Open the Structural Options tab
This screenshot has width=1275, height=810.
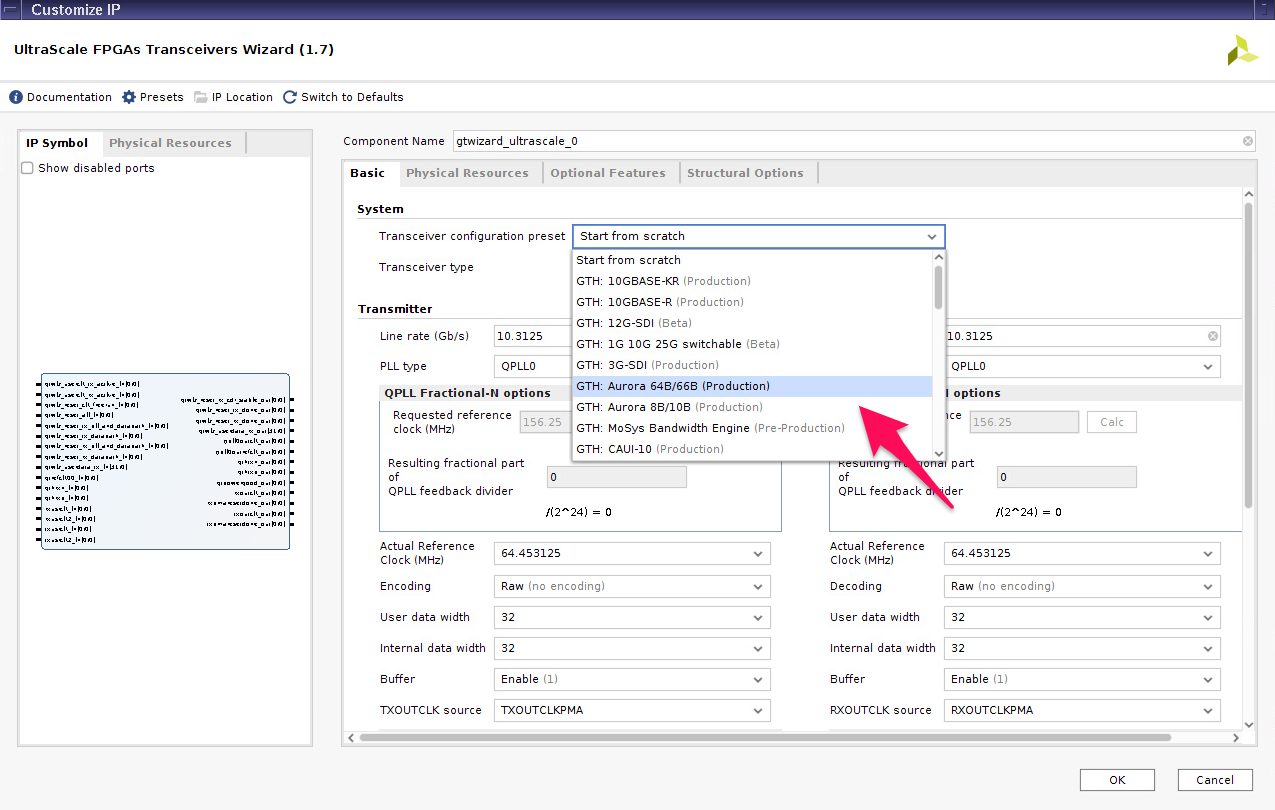coord(745,173)
